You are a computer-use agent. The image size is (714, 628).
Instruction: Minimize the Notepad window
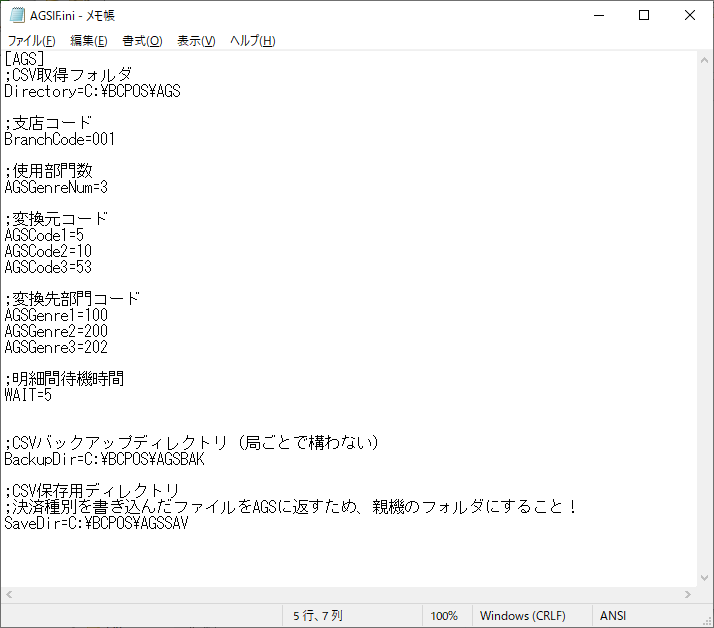coord(598,15)
